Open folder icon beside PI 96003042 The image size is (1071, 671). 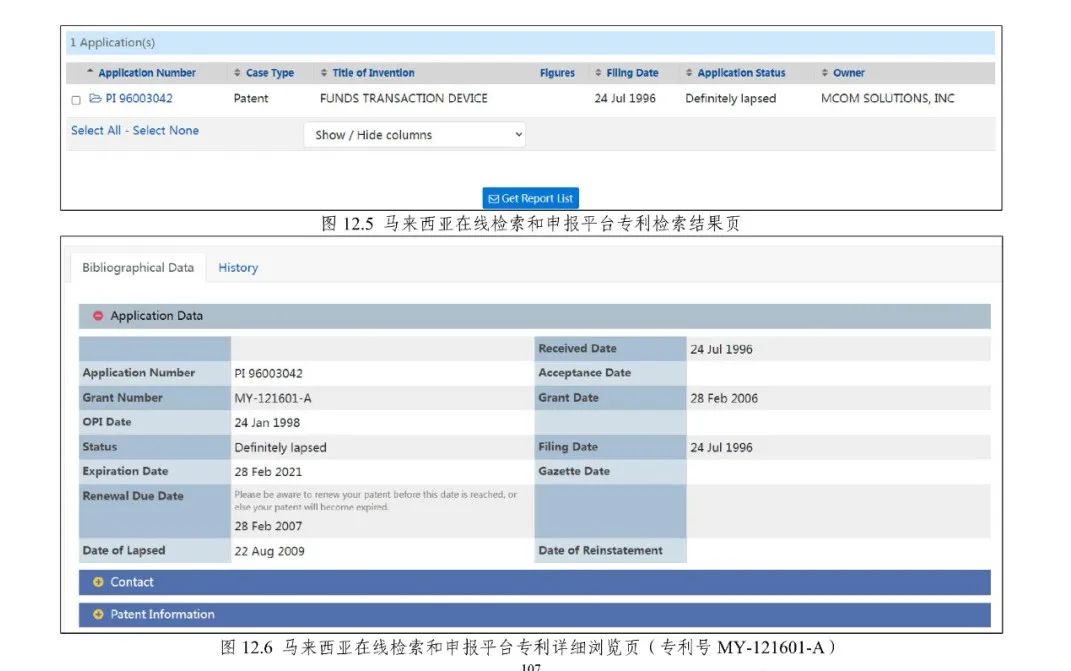pyautogui.click(x=95, y=99)
